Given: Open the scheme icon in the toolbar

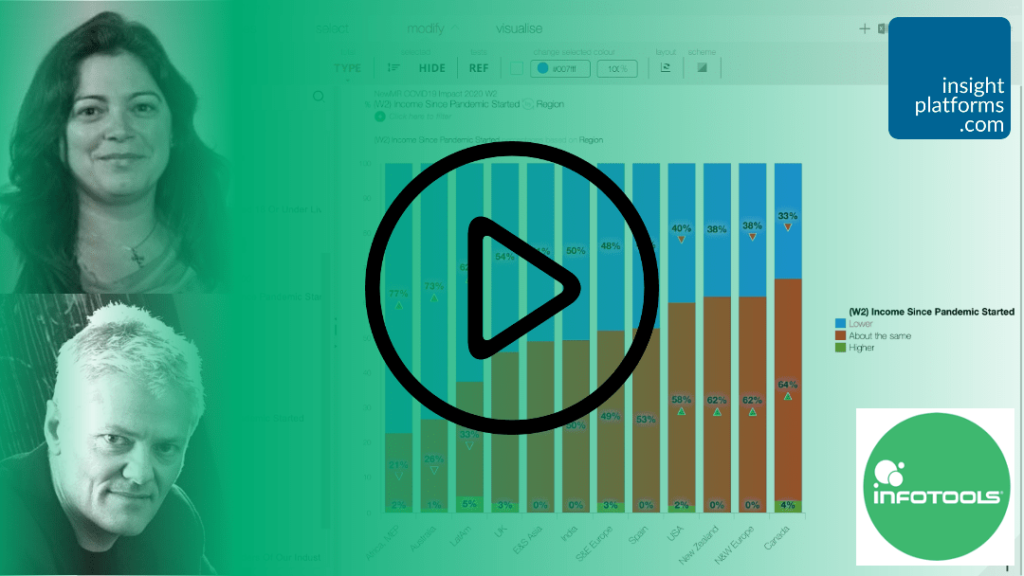Looking at the screenshot, I should (701, 68).
